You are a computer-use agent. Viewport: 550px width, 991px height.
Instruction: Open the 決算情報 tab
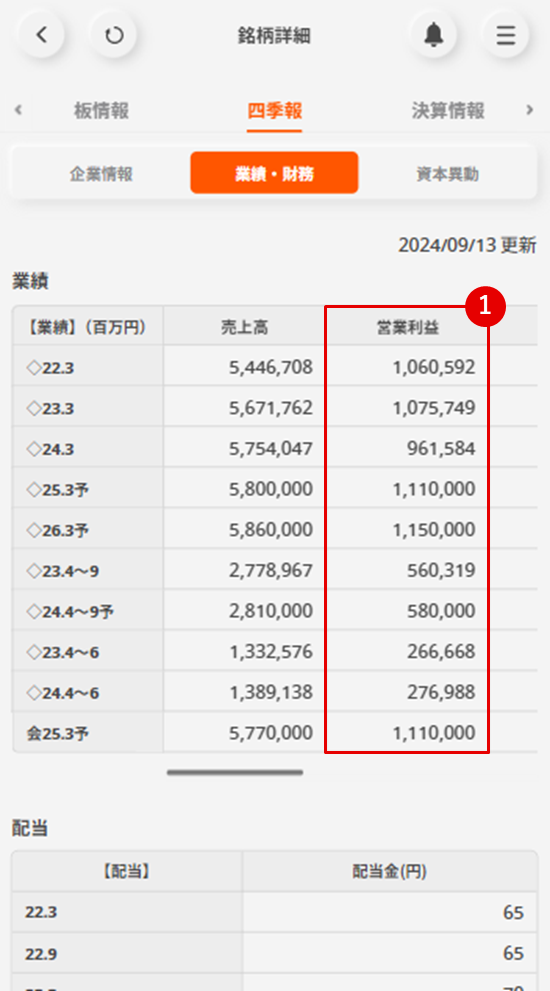[x=448, y=111]
